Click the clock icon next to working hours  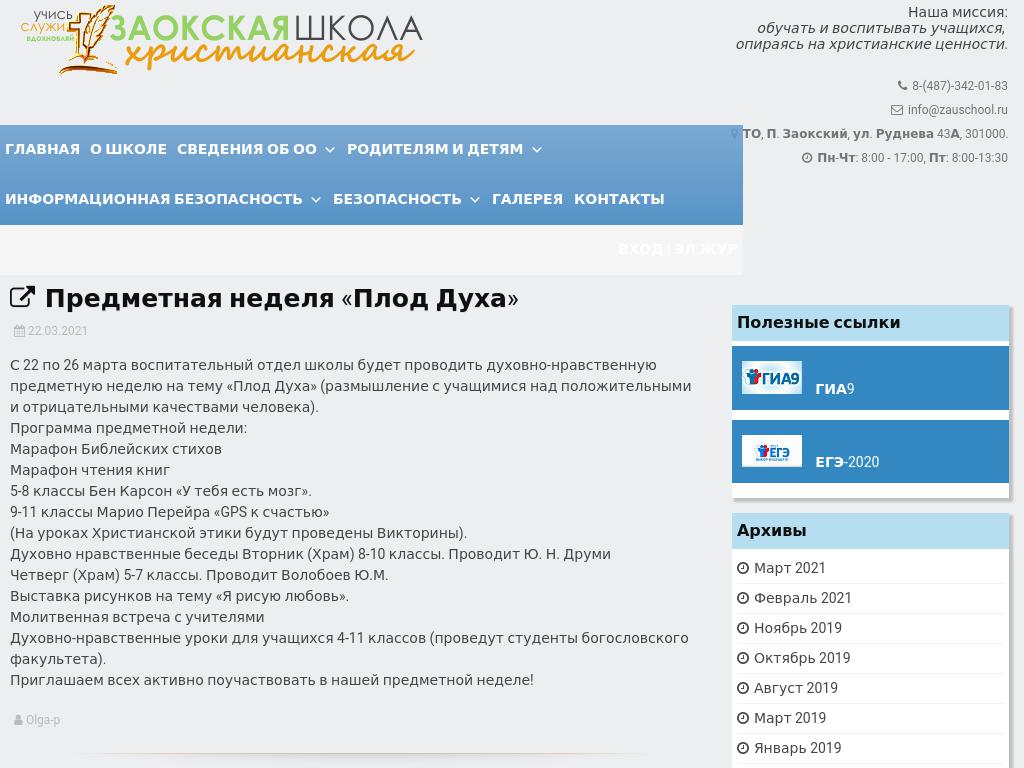[807, 157]
